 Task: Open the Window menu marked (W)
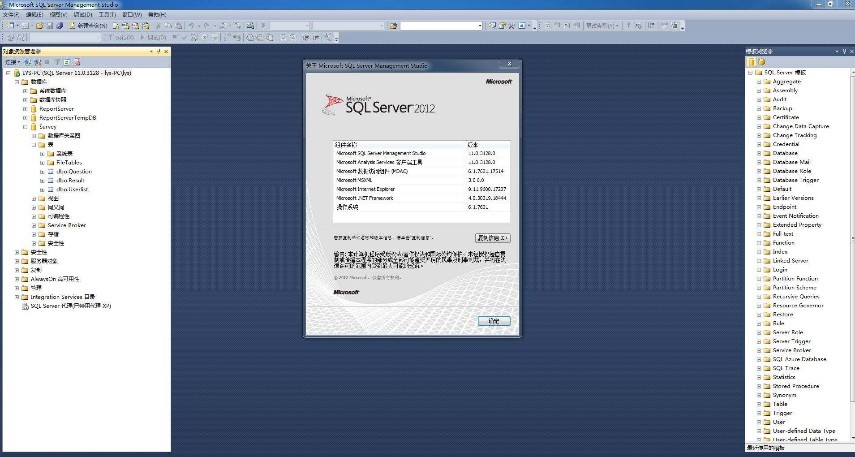point(132,15)
